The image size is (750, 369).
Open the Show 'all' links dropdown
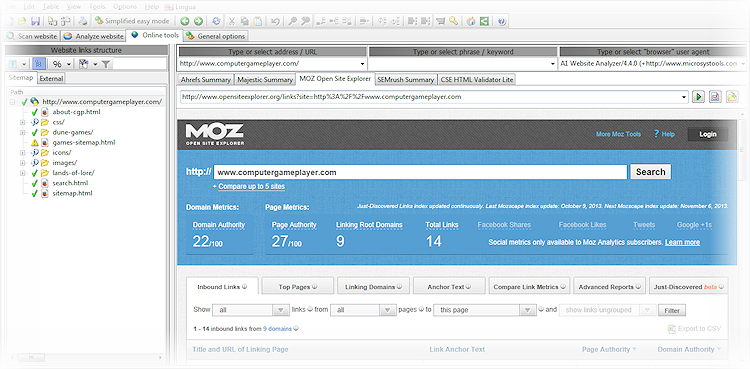pyautogui.click(x=251, y=310)
